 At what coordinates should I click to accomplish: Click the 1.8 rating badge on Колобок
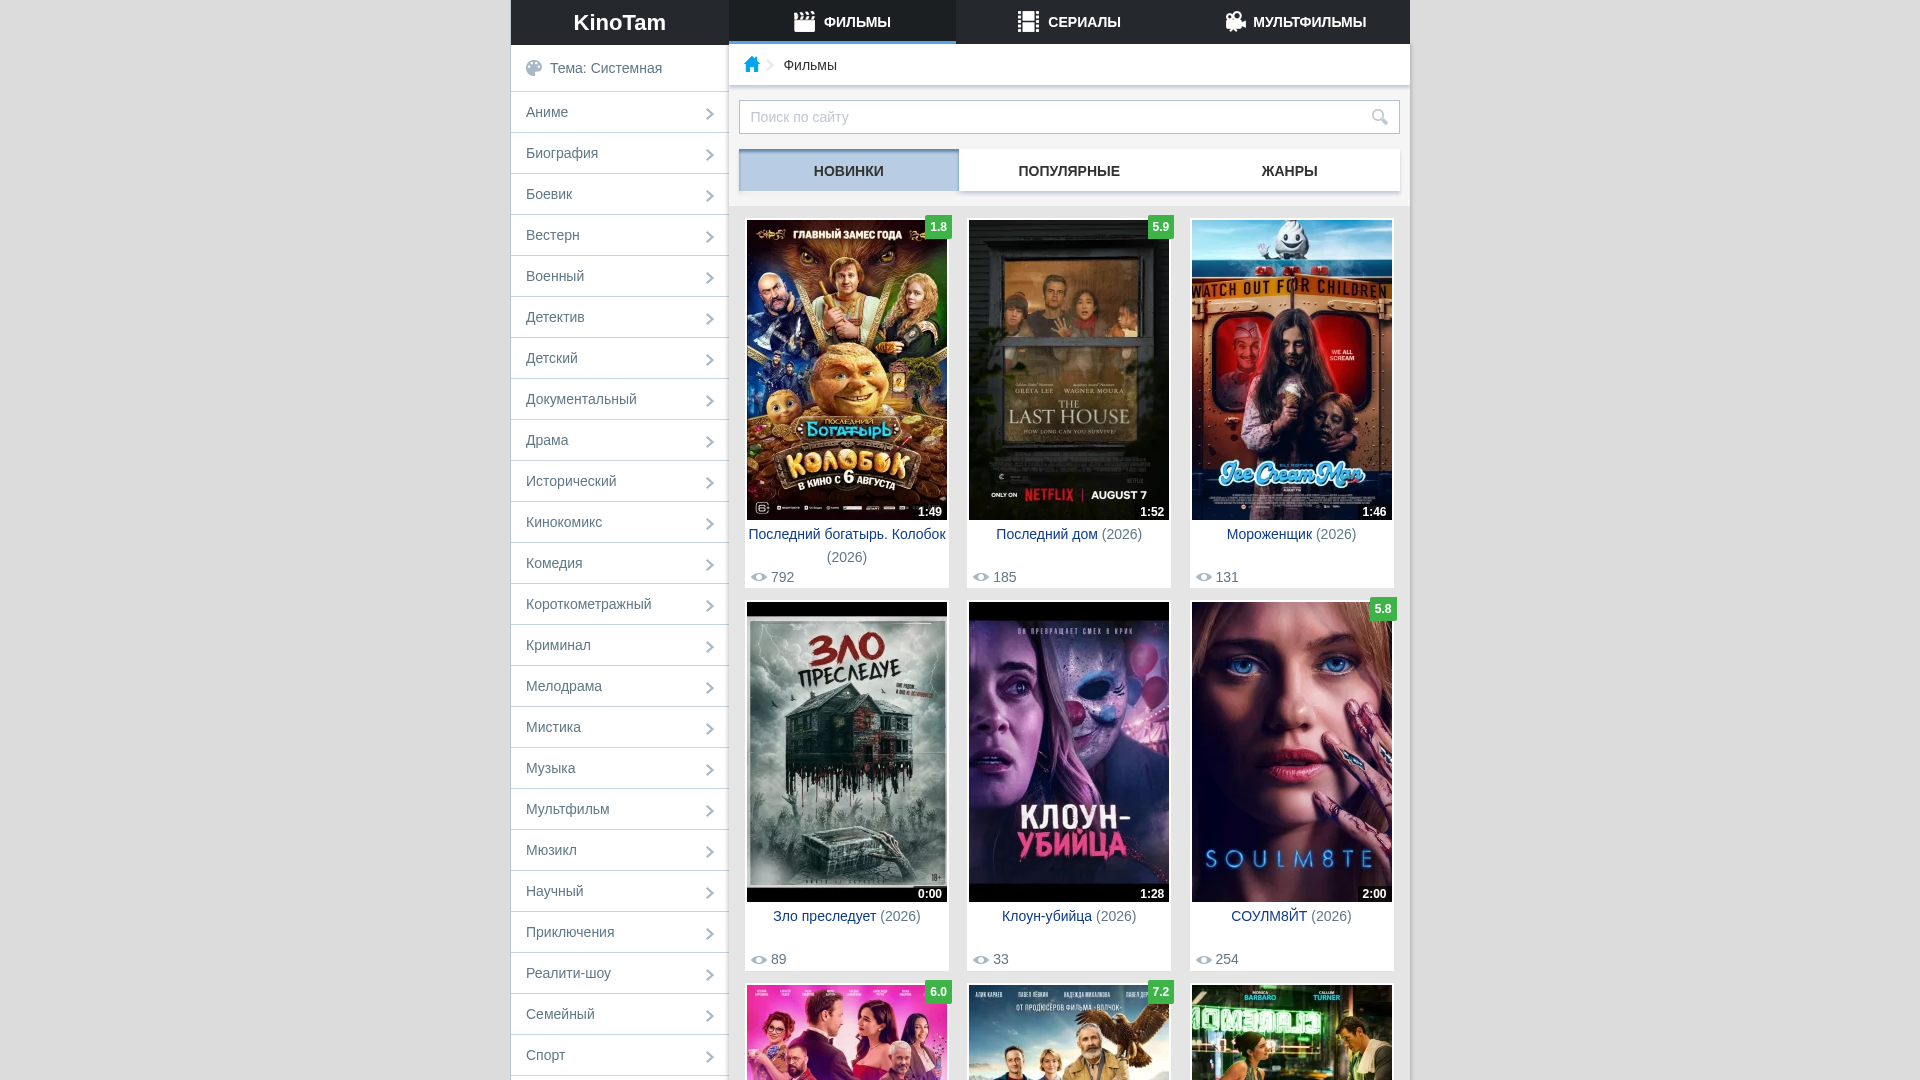click(x=938, y=227)
